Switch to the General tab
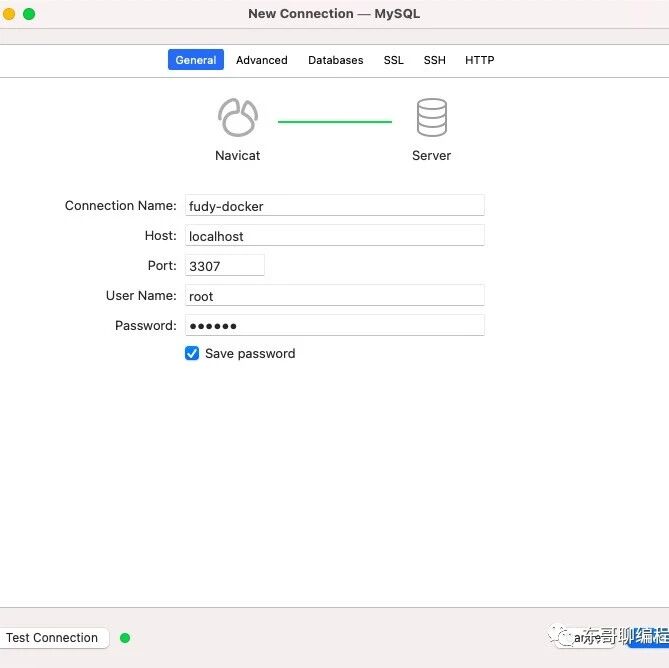The image size is (669, 668). coord(195,60)
